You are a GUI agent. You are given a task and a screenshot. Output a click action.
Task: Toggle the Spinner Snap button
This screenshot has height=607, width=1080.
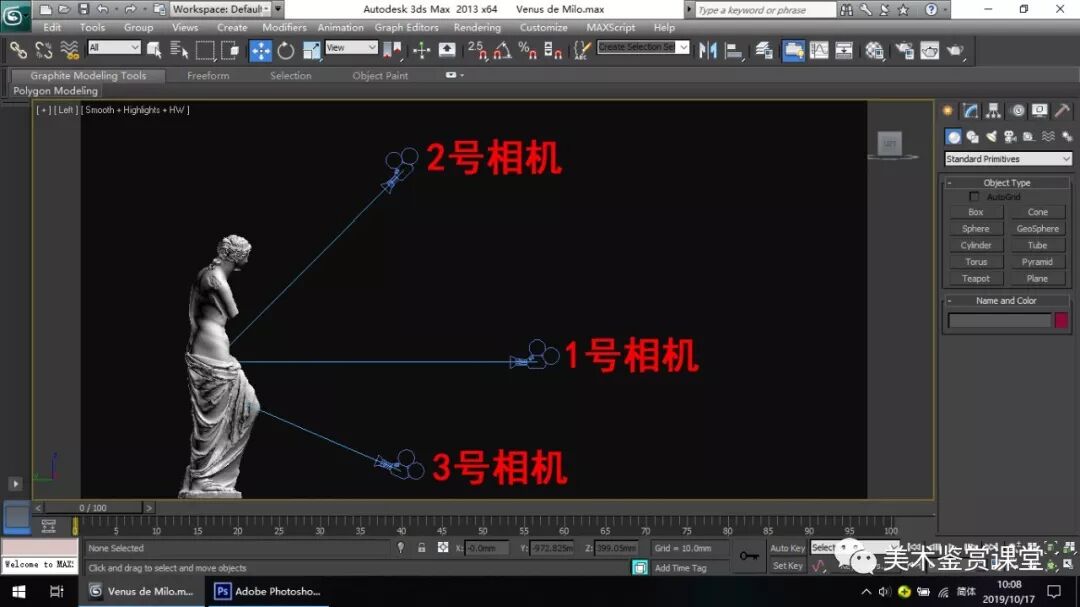(553, 50)
